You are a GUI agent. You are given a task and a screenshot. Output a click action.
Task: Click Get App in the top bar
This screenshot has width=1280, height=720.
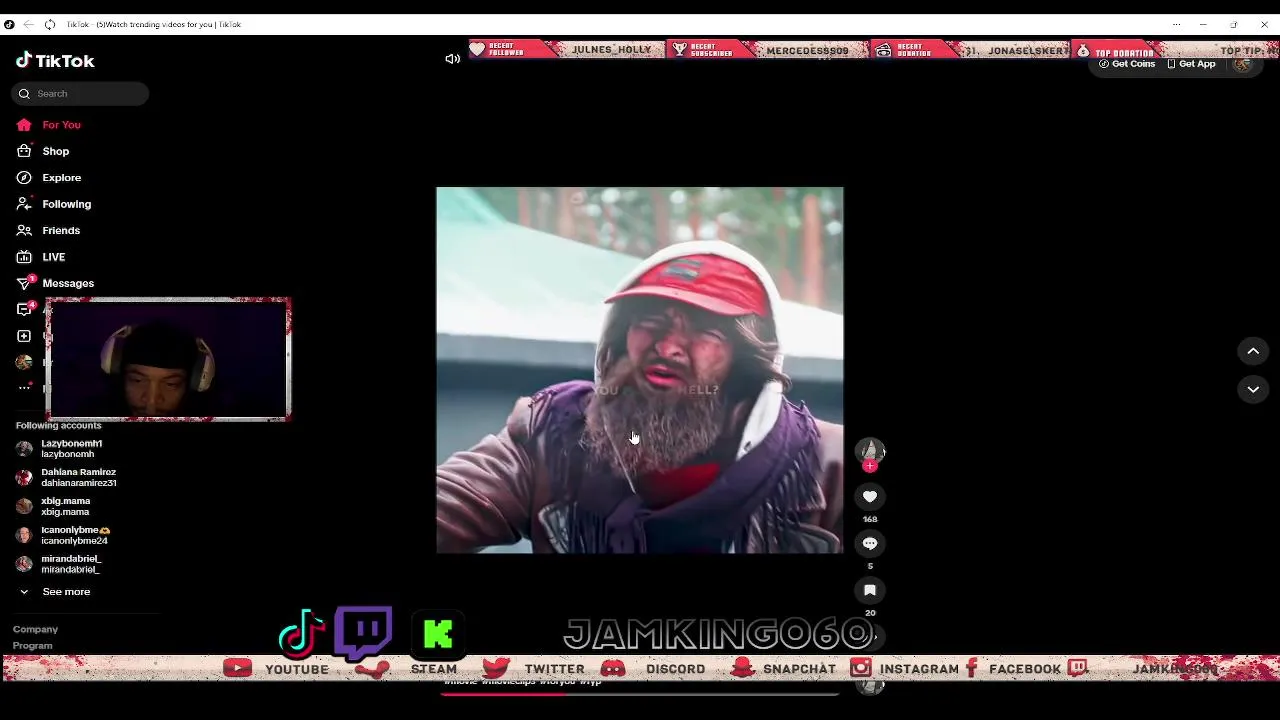(1191, 64)
